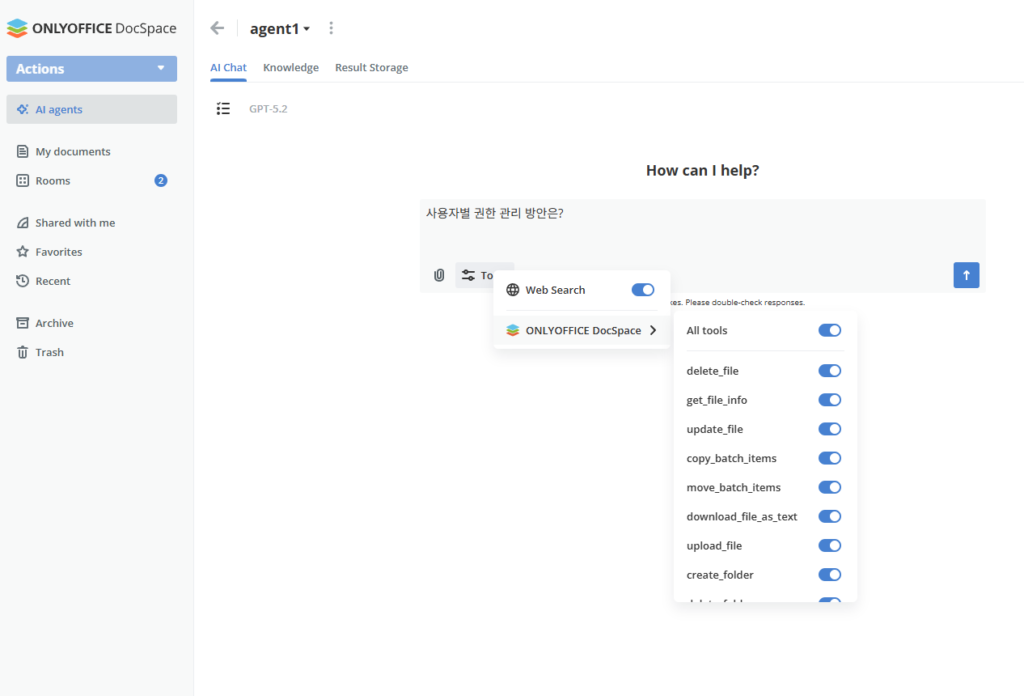The width and height of the screenshot is (1024, 696).
Task: Send the message with the up-arrow button
Action: click(966, 275)
